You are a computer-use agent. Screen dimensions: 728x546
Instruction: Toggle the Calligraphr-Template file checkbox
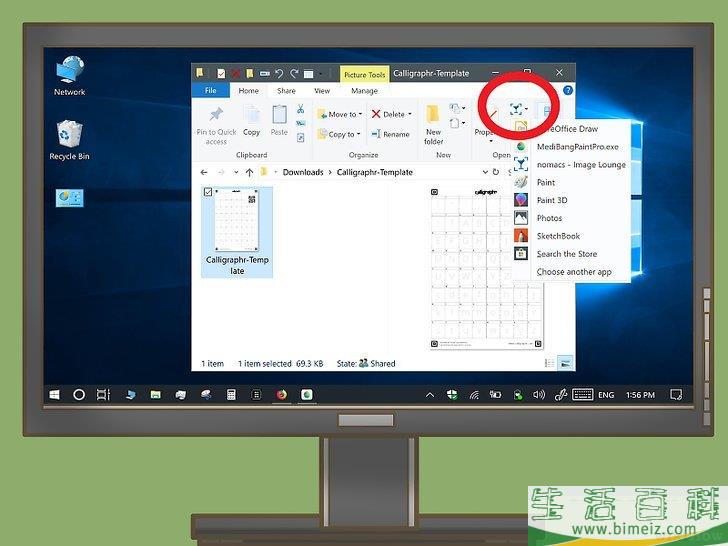coord(208,192)
